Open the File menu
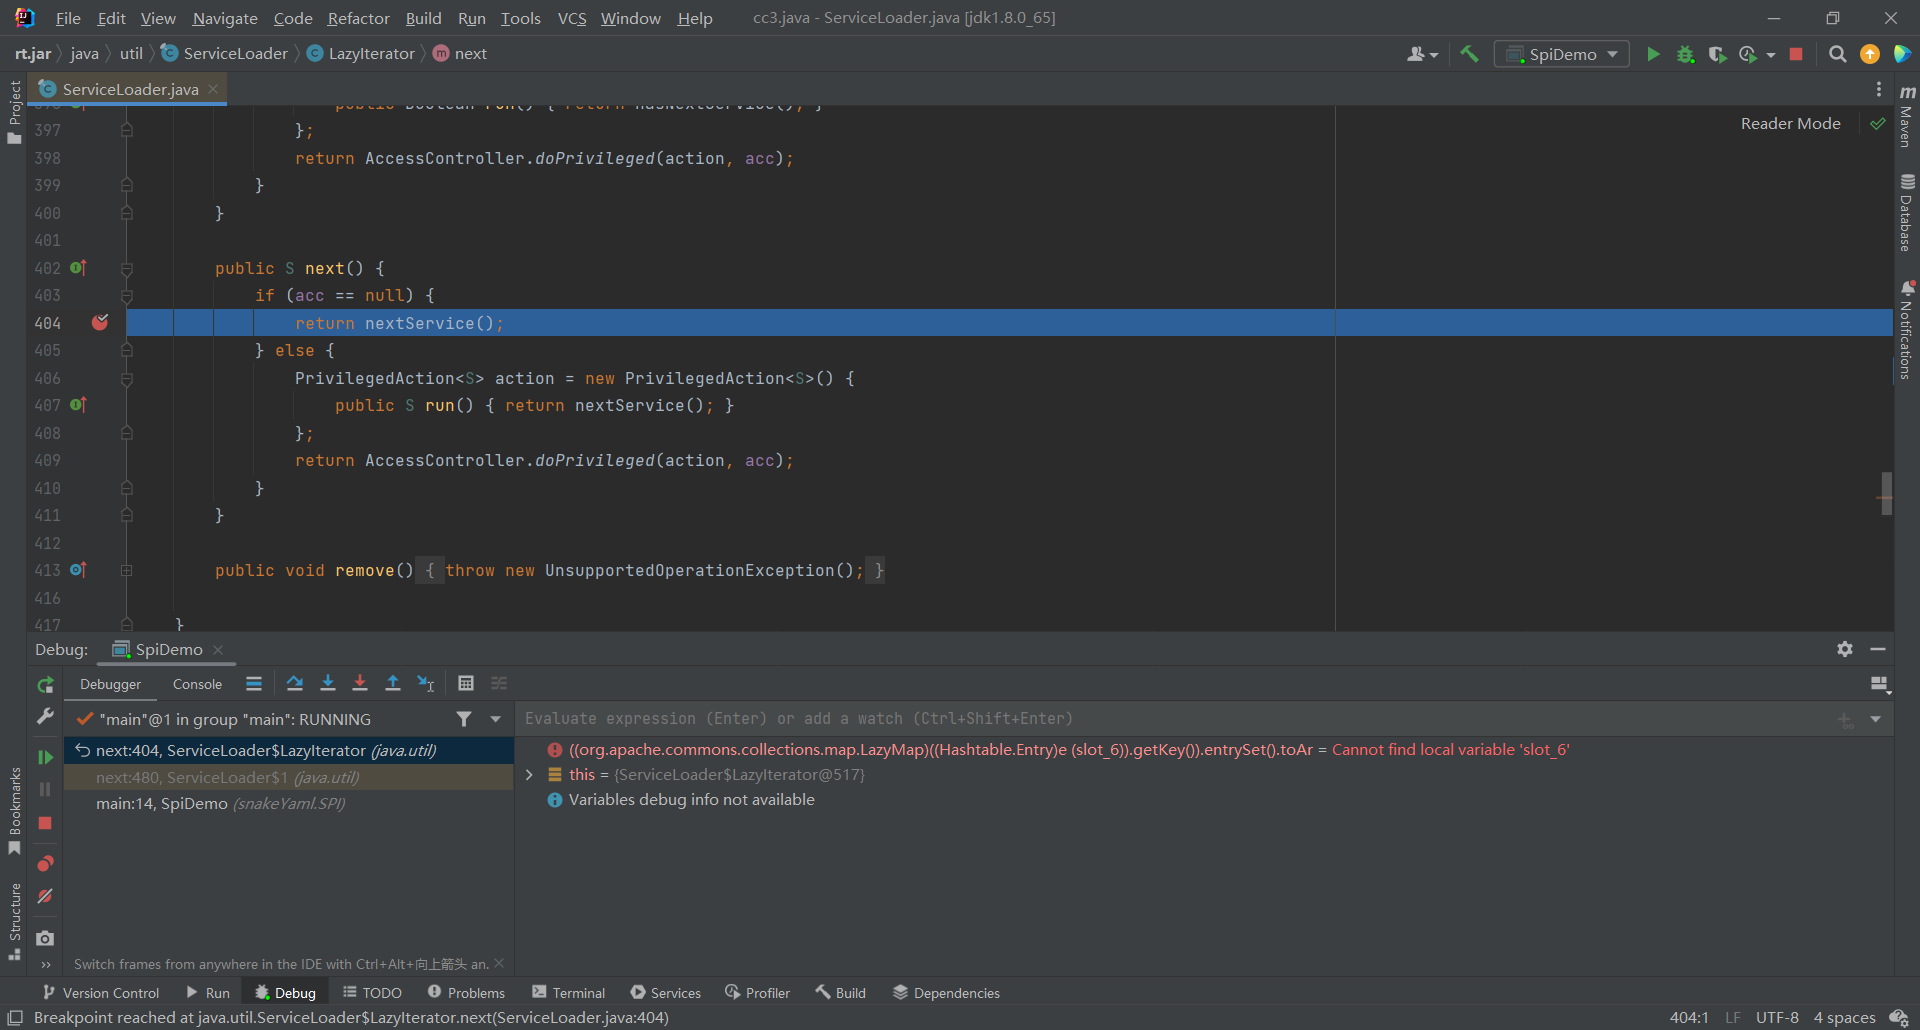Viewport: 1920px width, 1030px height. (x=68, y=18)
